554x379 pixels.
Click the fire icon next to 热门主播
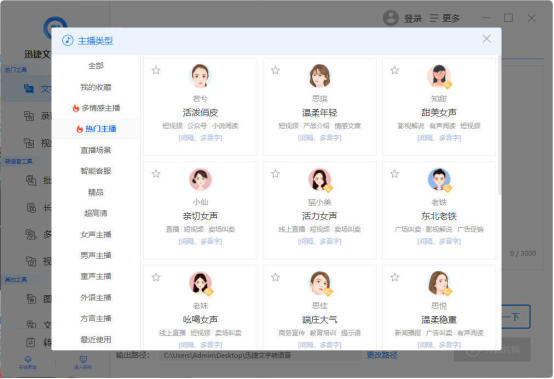[x=79, y=129]
